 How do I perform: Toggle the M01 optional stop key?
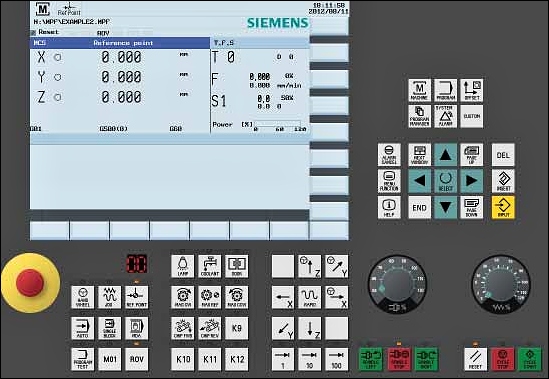point(110,359)
